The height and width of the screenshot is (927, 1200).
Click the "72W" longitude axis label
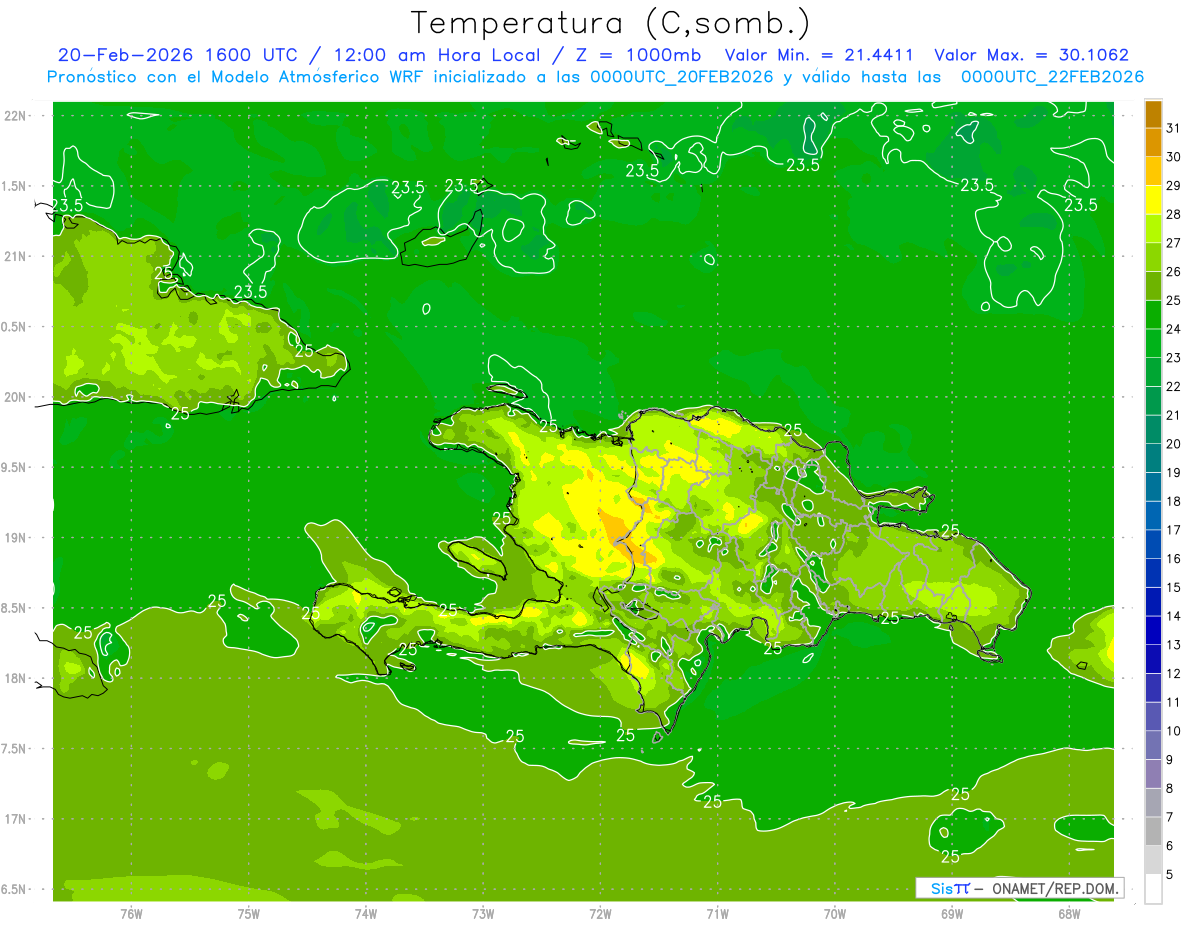coord(600,914)
